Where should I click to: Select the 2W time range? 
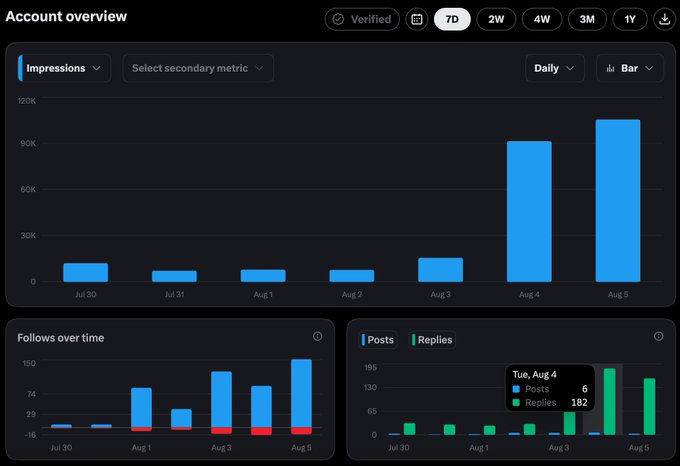coord(496,19)
